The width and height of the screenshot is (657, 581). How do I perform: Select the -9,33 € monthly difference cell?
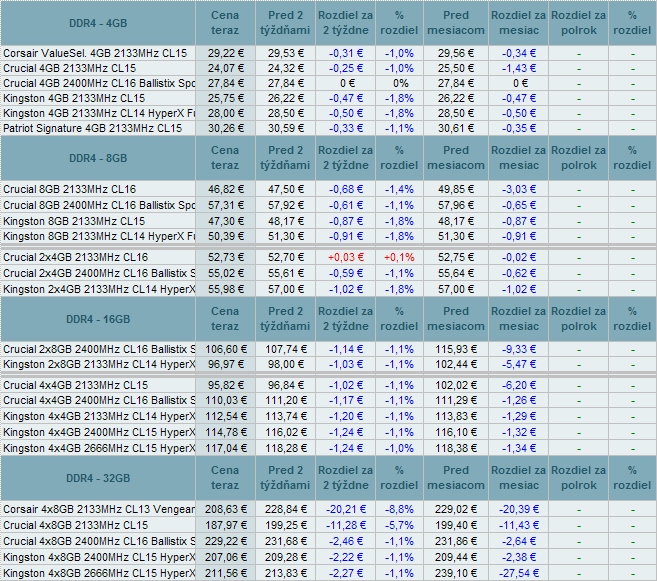tap(519, 349)
